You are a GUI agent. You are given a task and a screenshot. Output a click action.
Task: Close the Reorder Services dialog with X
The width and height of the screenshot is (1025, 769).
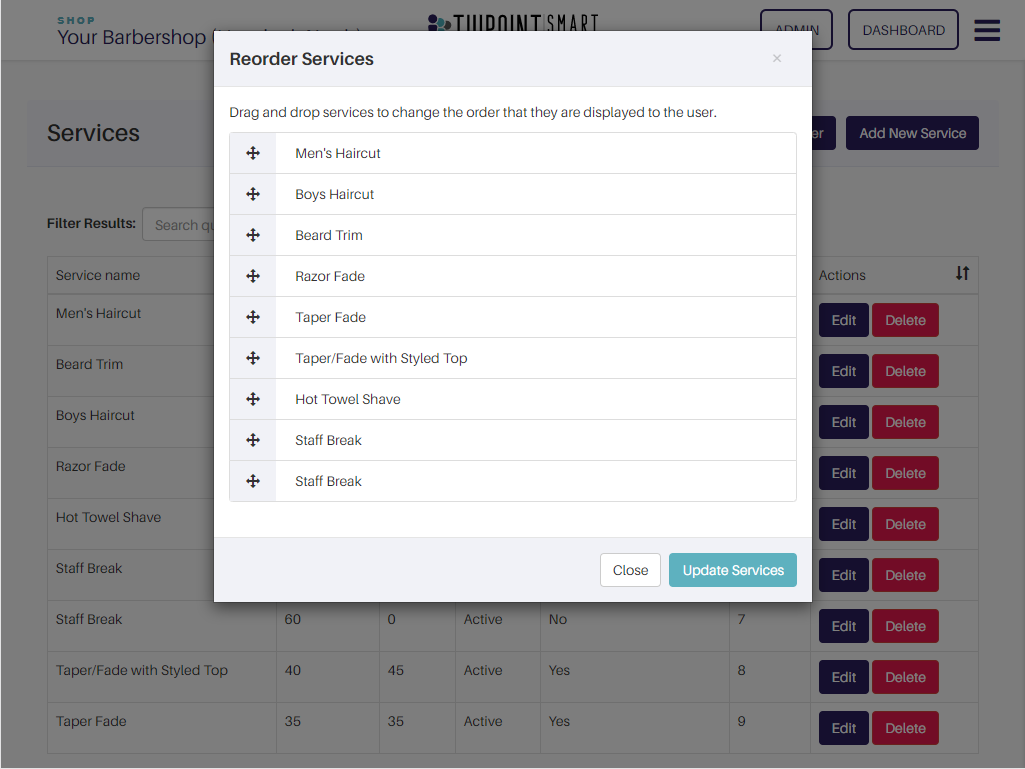(x=777, y=58)
